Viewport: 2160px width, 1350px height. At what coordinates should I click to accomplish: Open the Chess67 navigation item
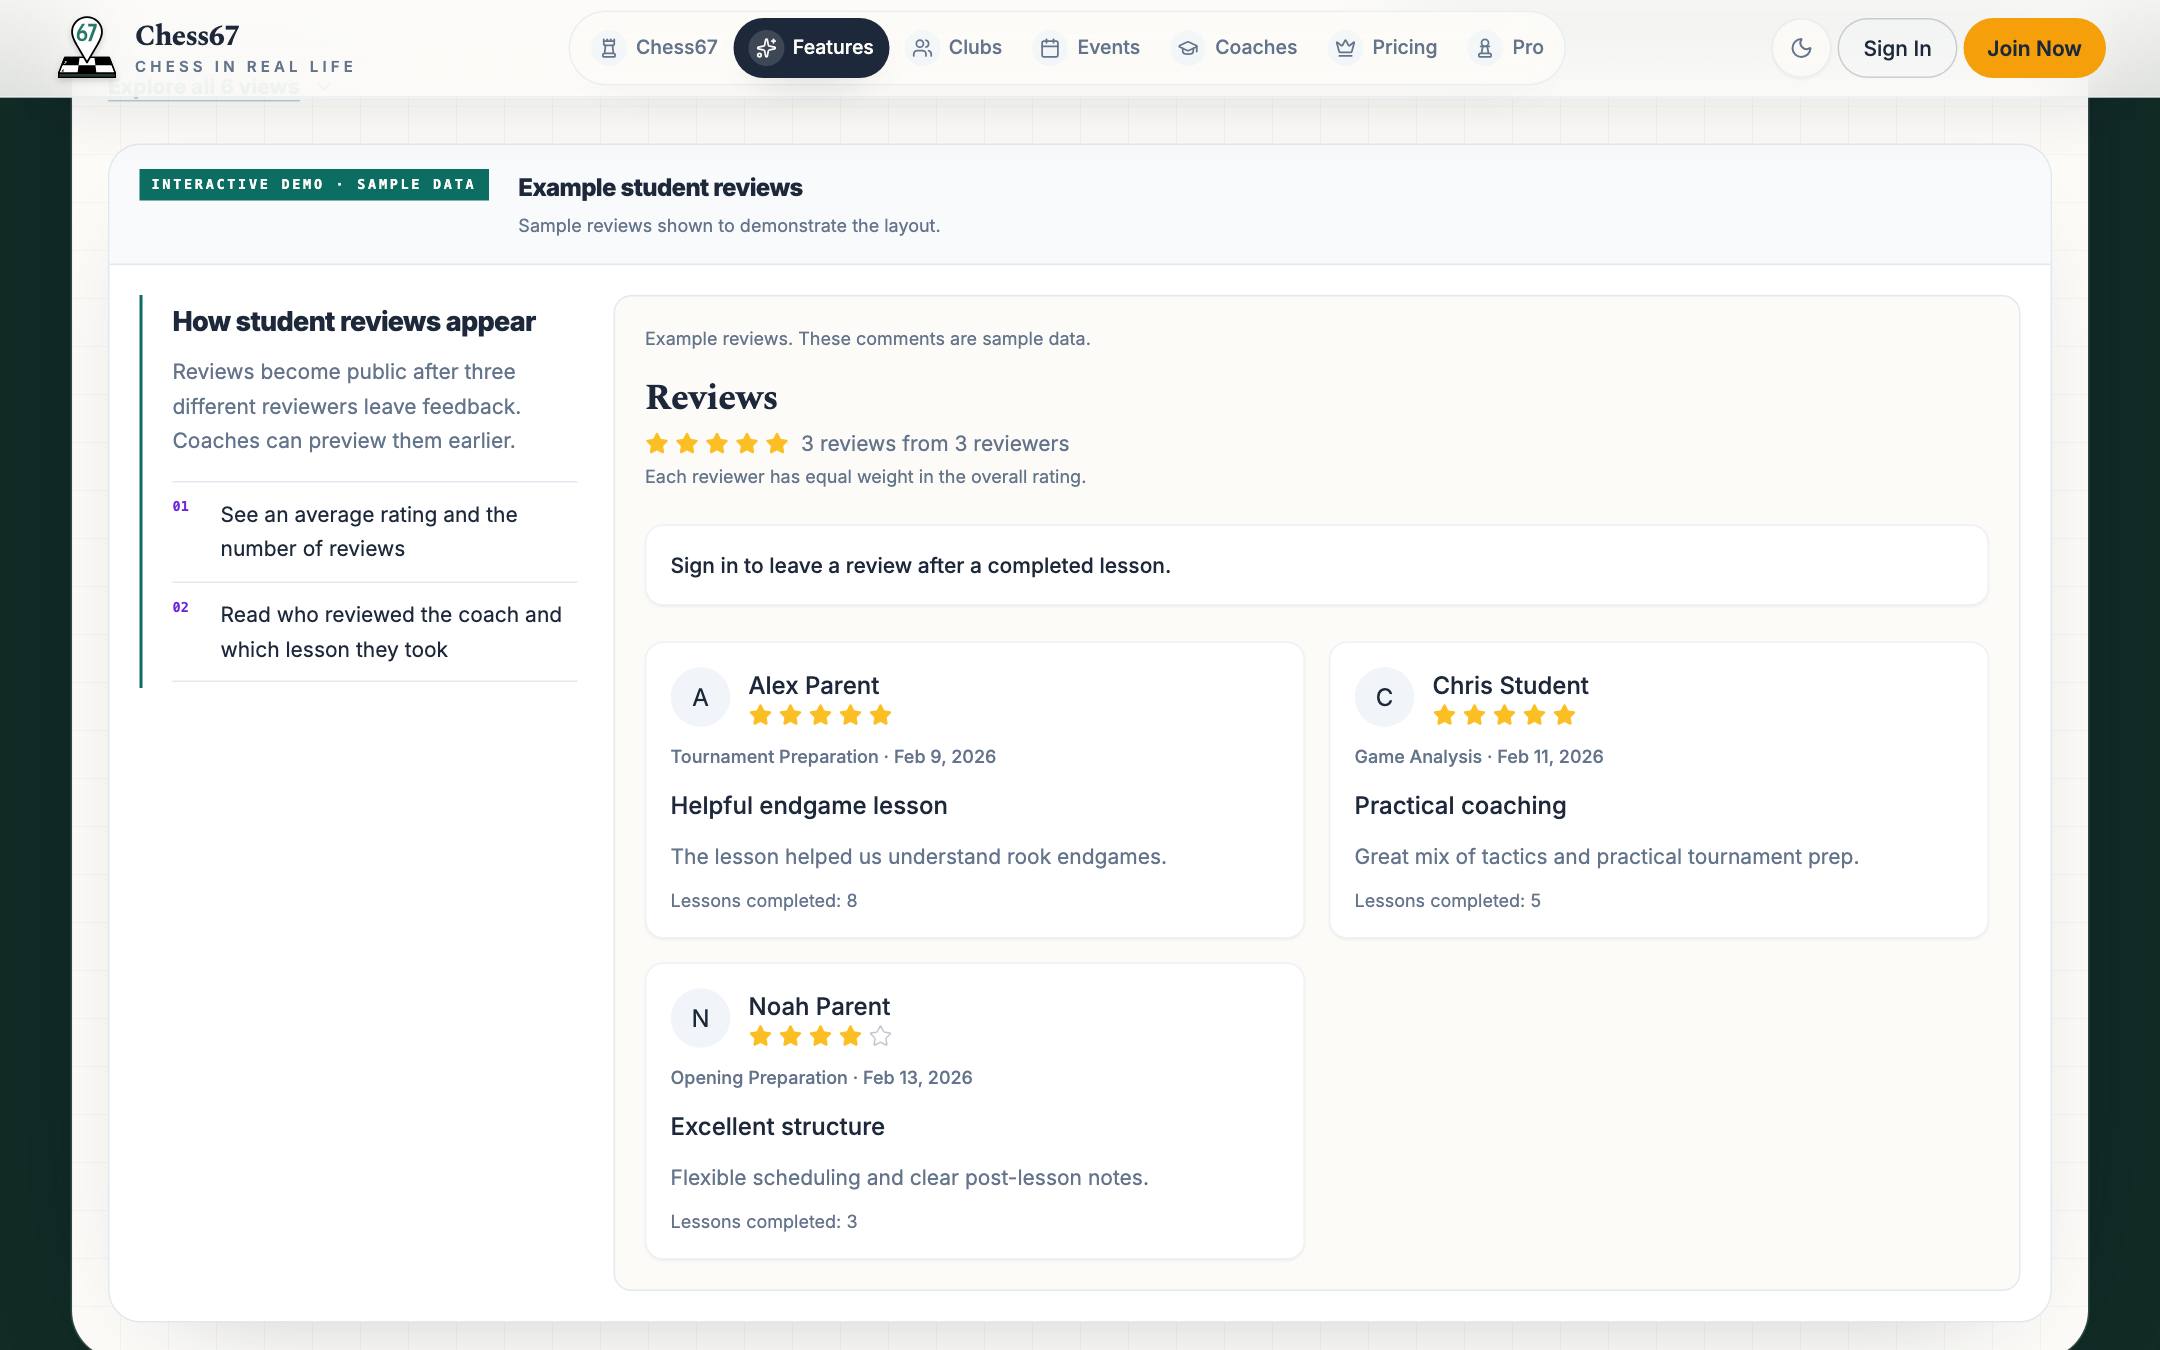(x=656, y=48)
